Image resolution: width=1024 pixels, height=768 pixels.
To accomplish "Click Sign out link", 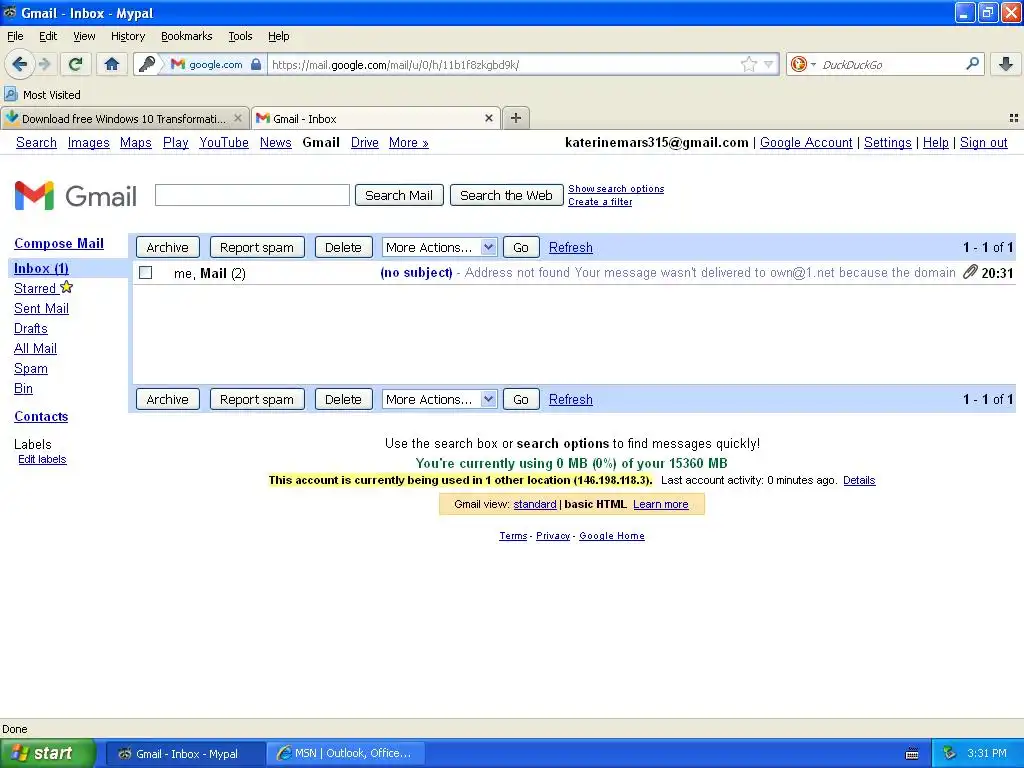I will (984, 142).
